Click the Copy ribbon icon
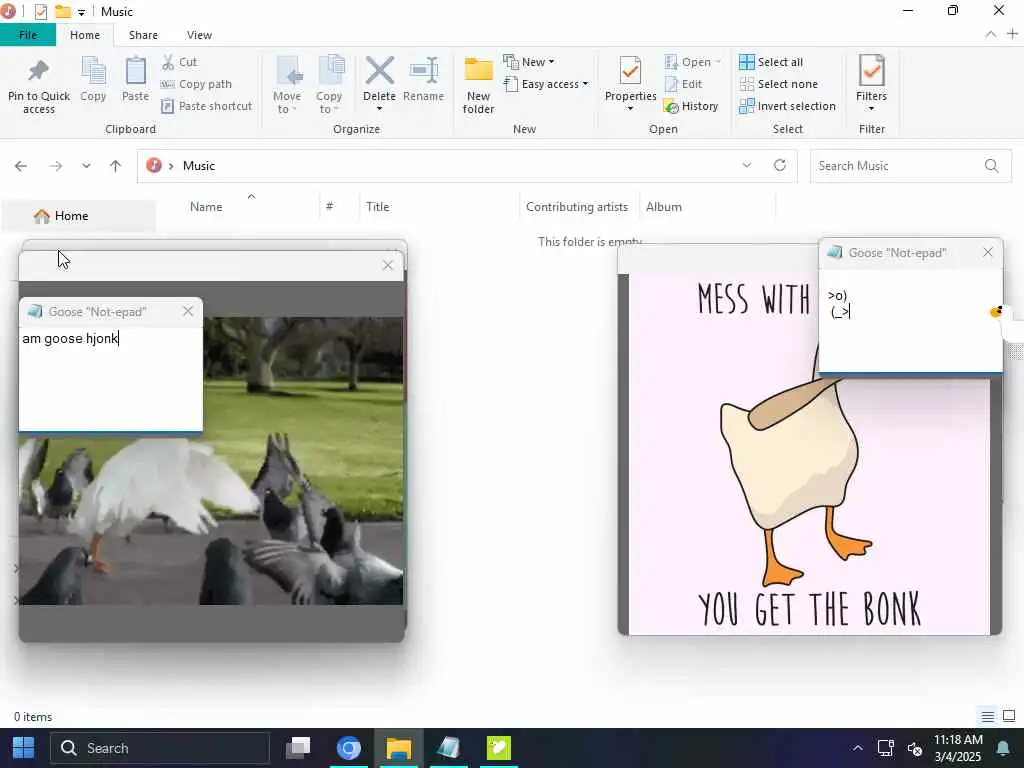Viewport: 1024px width, 768px height. click(93, 79)
